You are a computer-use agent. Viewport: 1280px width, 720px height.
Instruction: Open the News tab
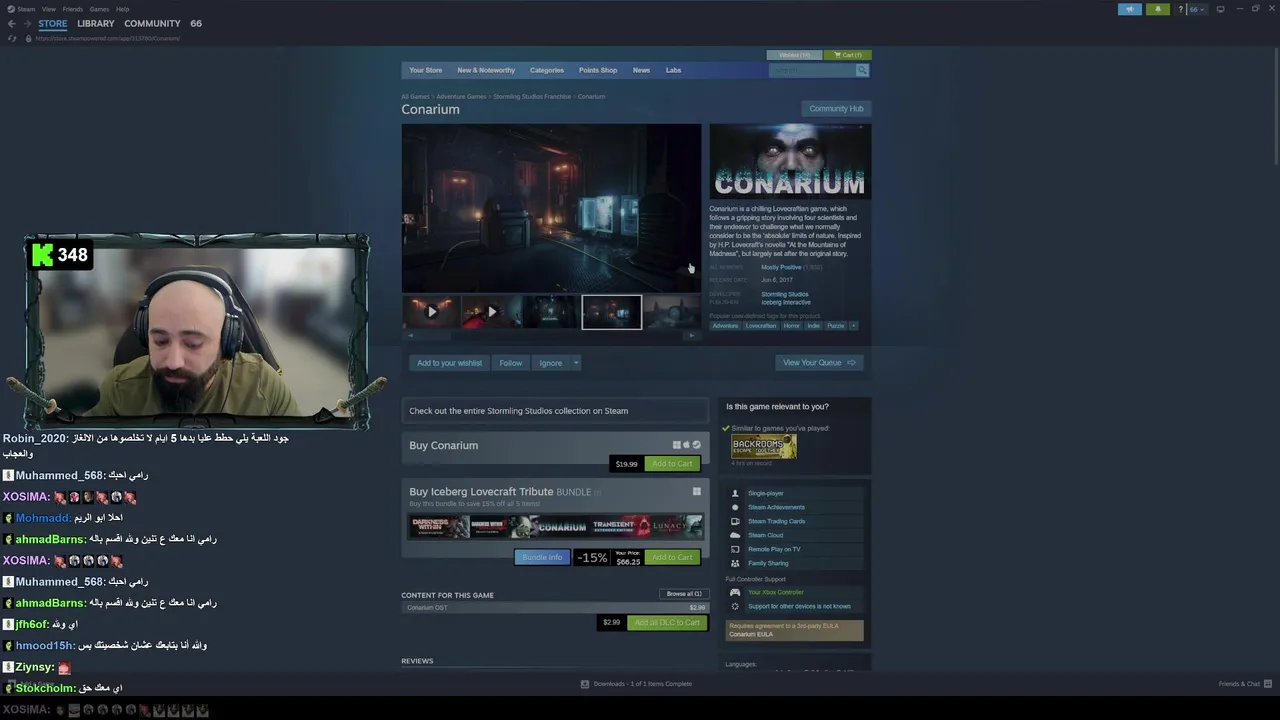click(x=641, y=70)
